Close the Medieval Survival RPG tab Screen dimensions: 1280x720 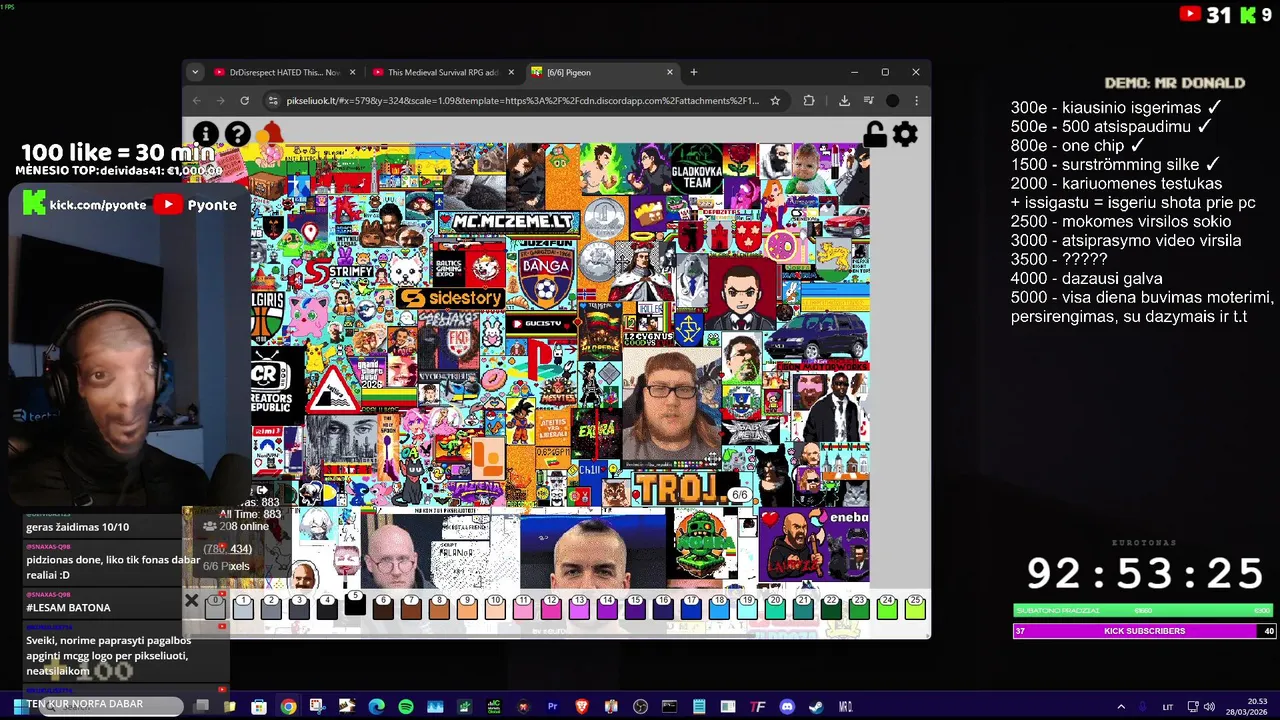click(x=511, y=72)
